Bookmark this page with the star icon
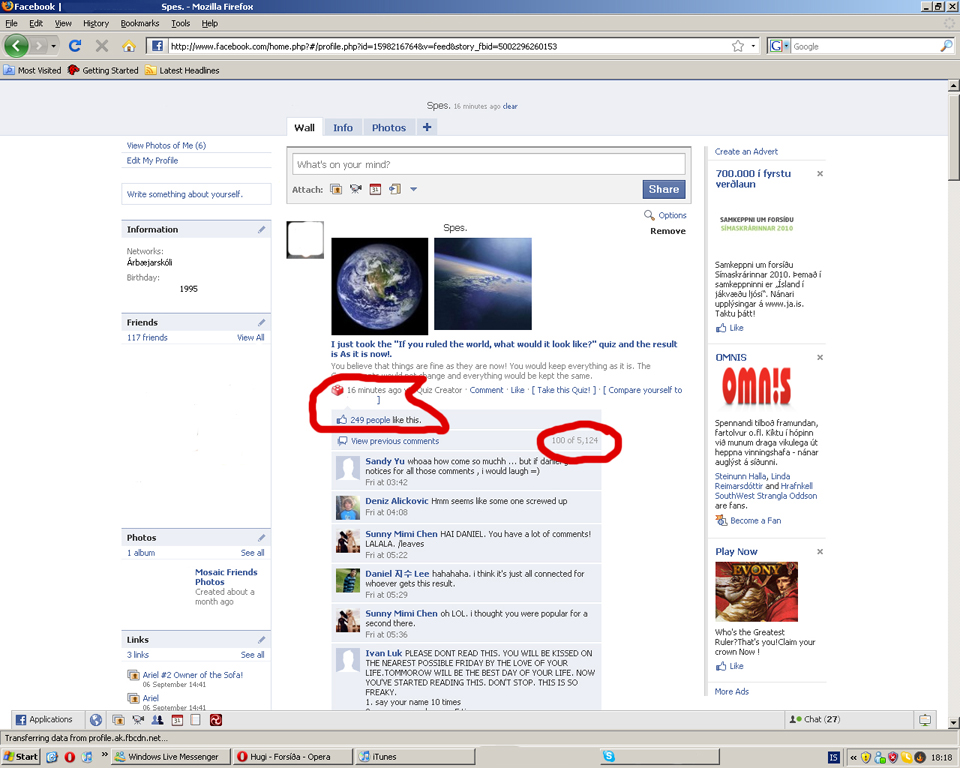960x768 pixels. 738,46
